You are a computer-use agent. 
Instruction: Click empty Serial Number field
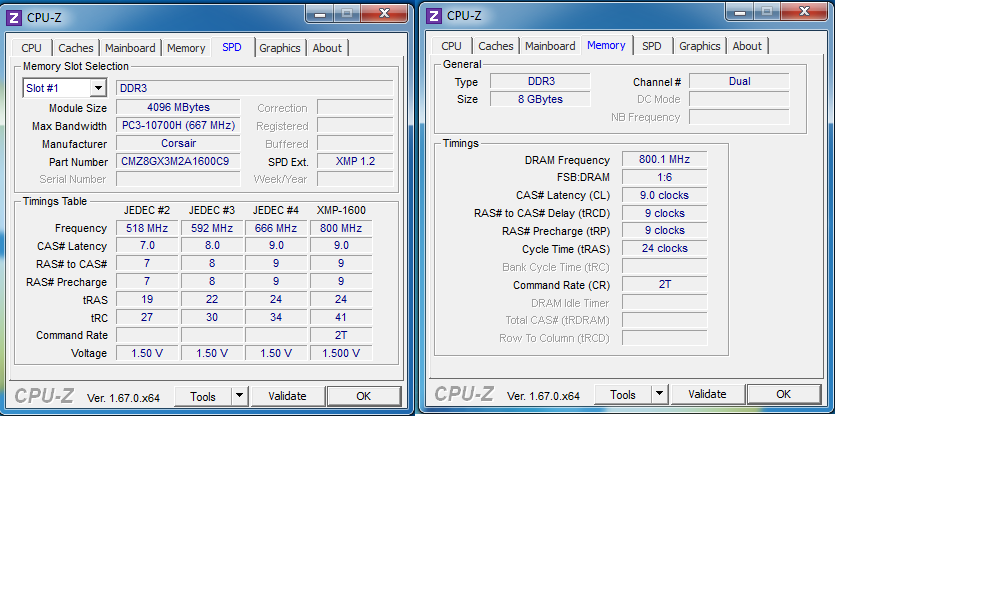pos(178,179)
